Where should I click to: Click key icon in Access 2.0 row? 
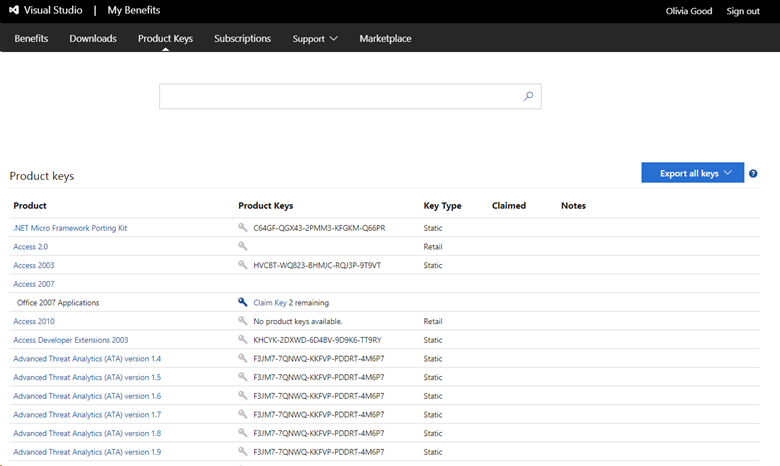[242, 246]
